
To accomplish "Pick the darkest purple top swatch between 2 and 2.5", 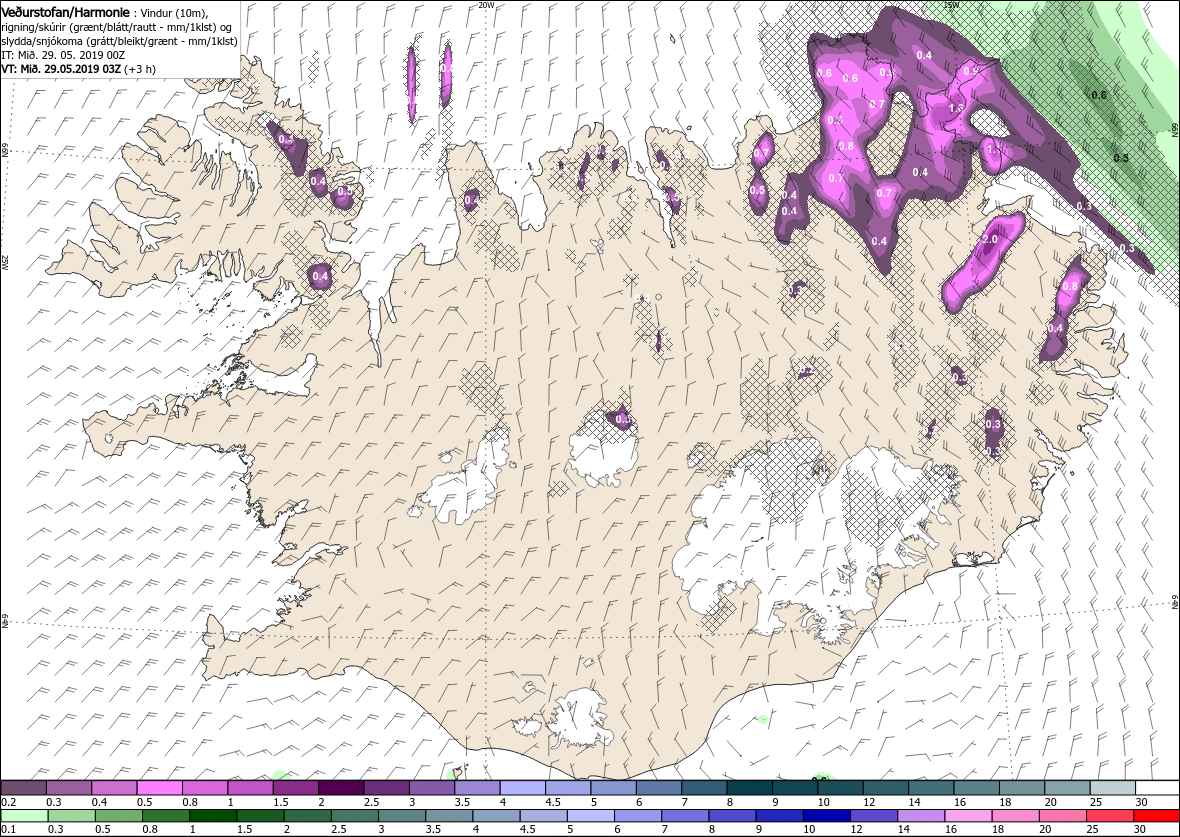I will (341, 788).
